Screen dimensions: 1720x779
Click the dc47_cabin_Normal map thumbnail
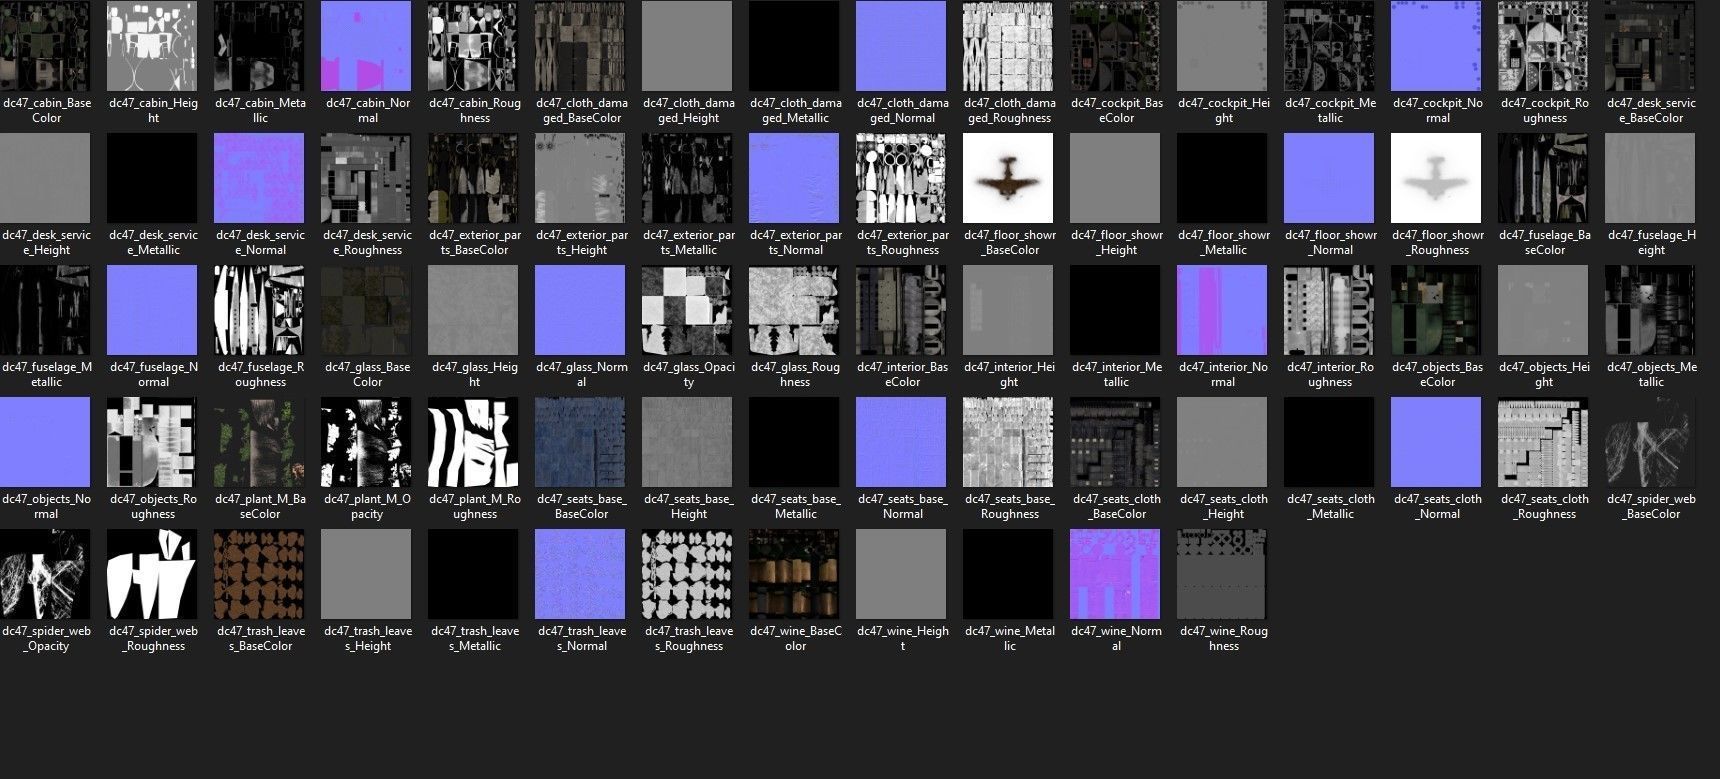tap(367, 46)
